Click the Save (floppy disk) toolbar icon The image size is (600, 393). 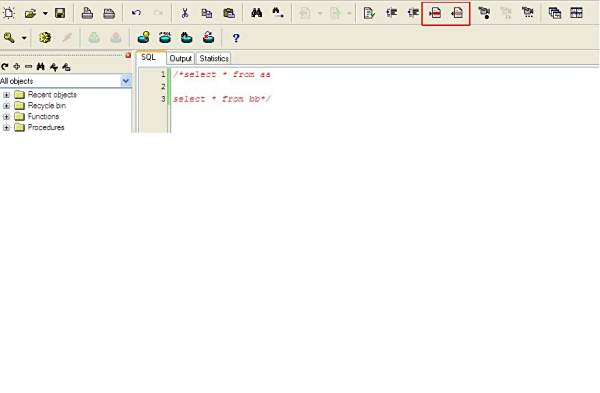(60, 13)
